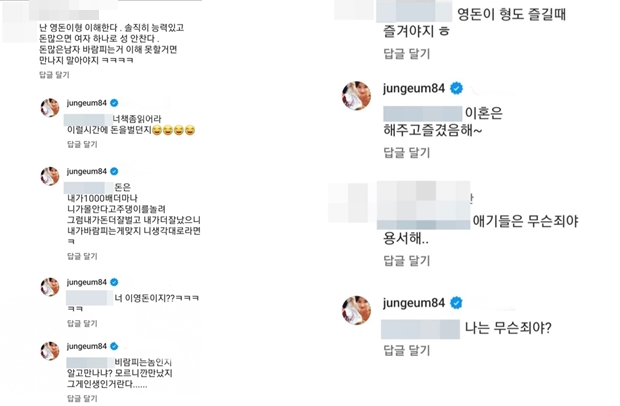This screenshot has height=406, width=620.
Task: Open profile picture next to '너책좀읽어라' comment
Action: coord(50,108)
